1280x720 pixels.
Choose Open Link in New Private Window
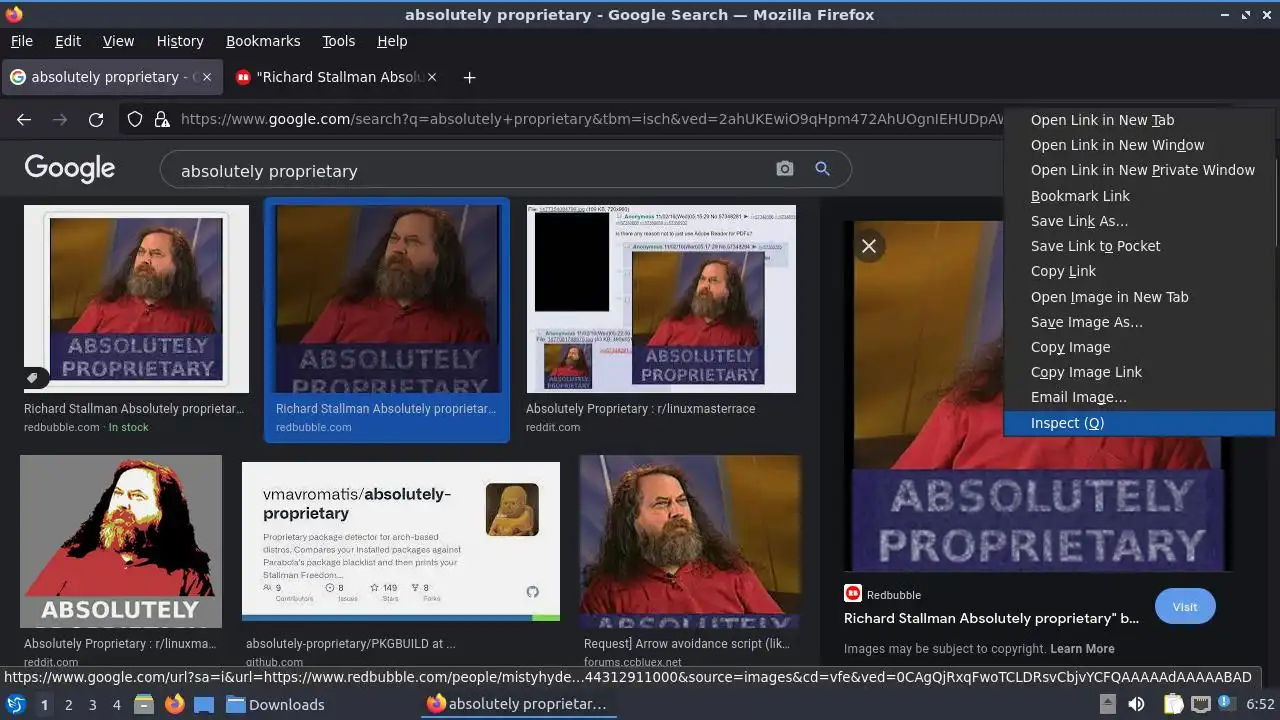pyautogui.click(x=1139, y=170)
